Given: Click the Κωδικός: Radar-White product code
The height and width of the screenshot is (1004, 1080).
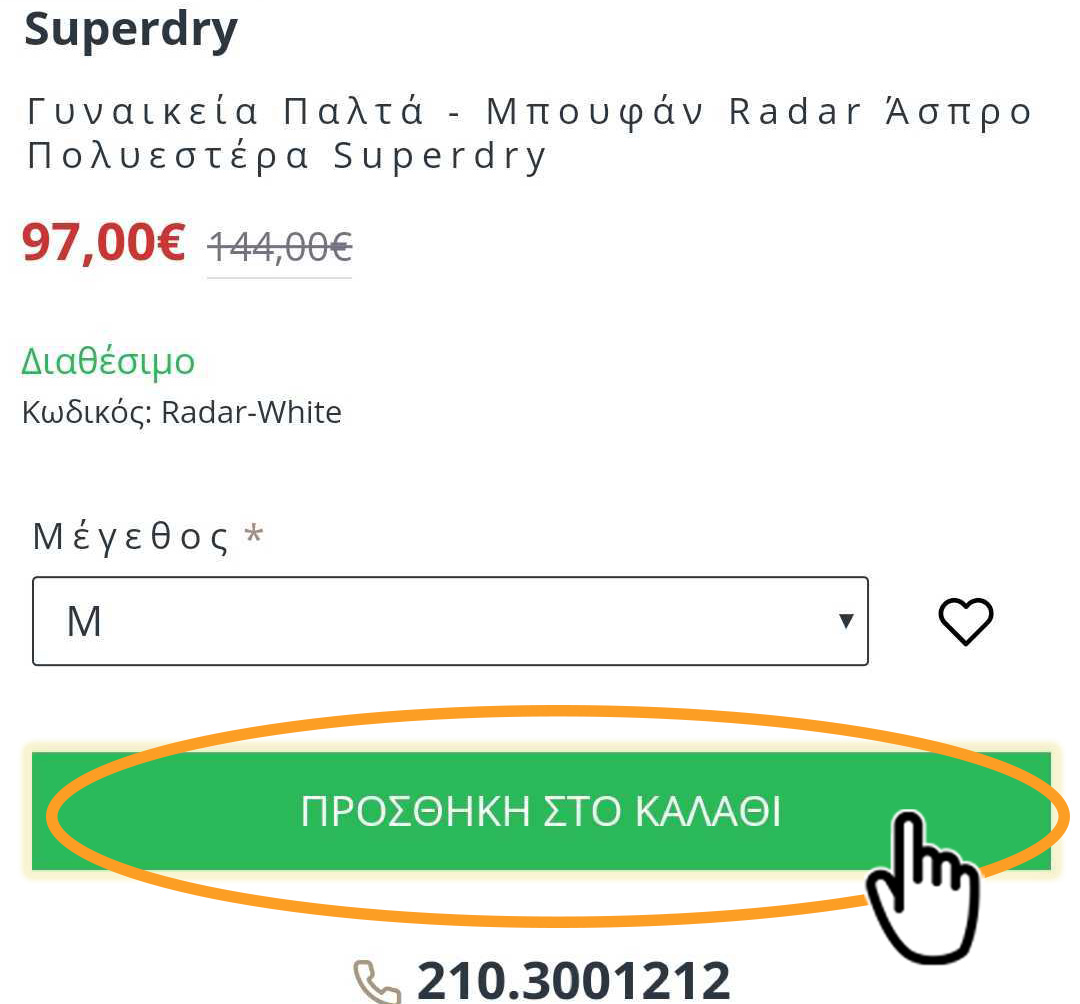Looking at the screenshot, I should pyautogui.click(x=182, y=412).
